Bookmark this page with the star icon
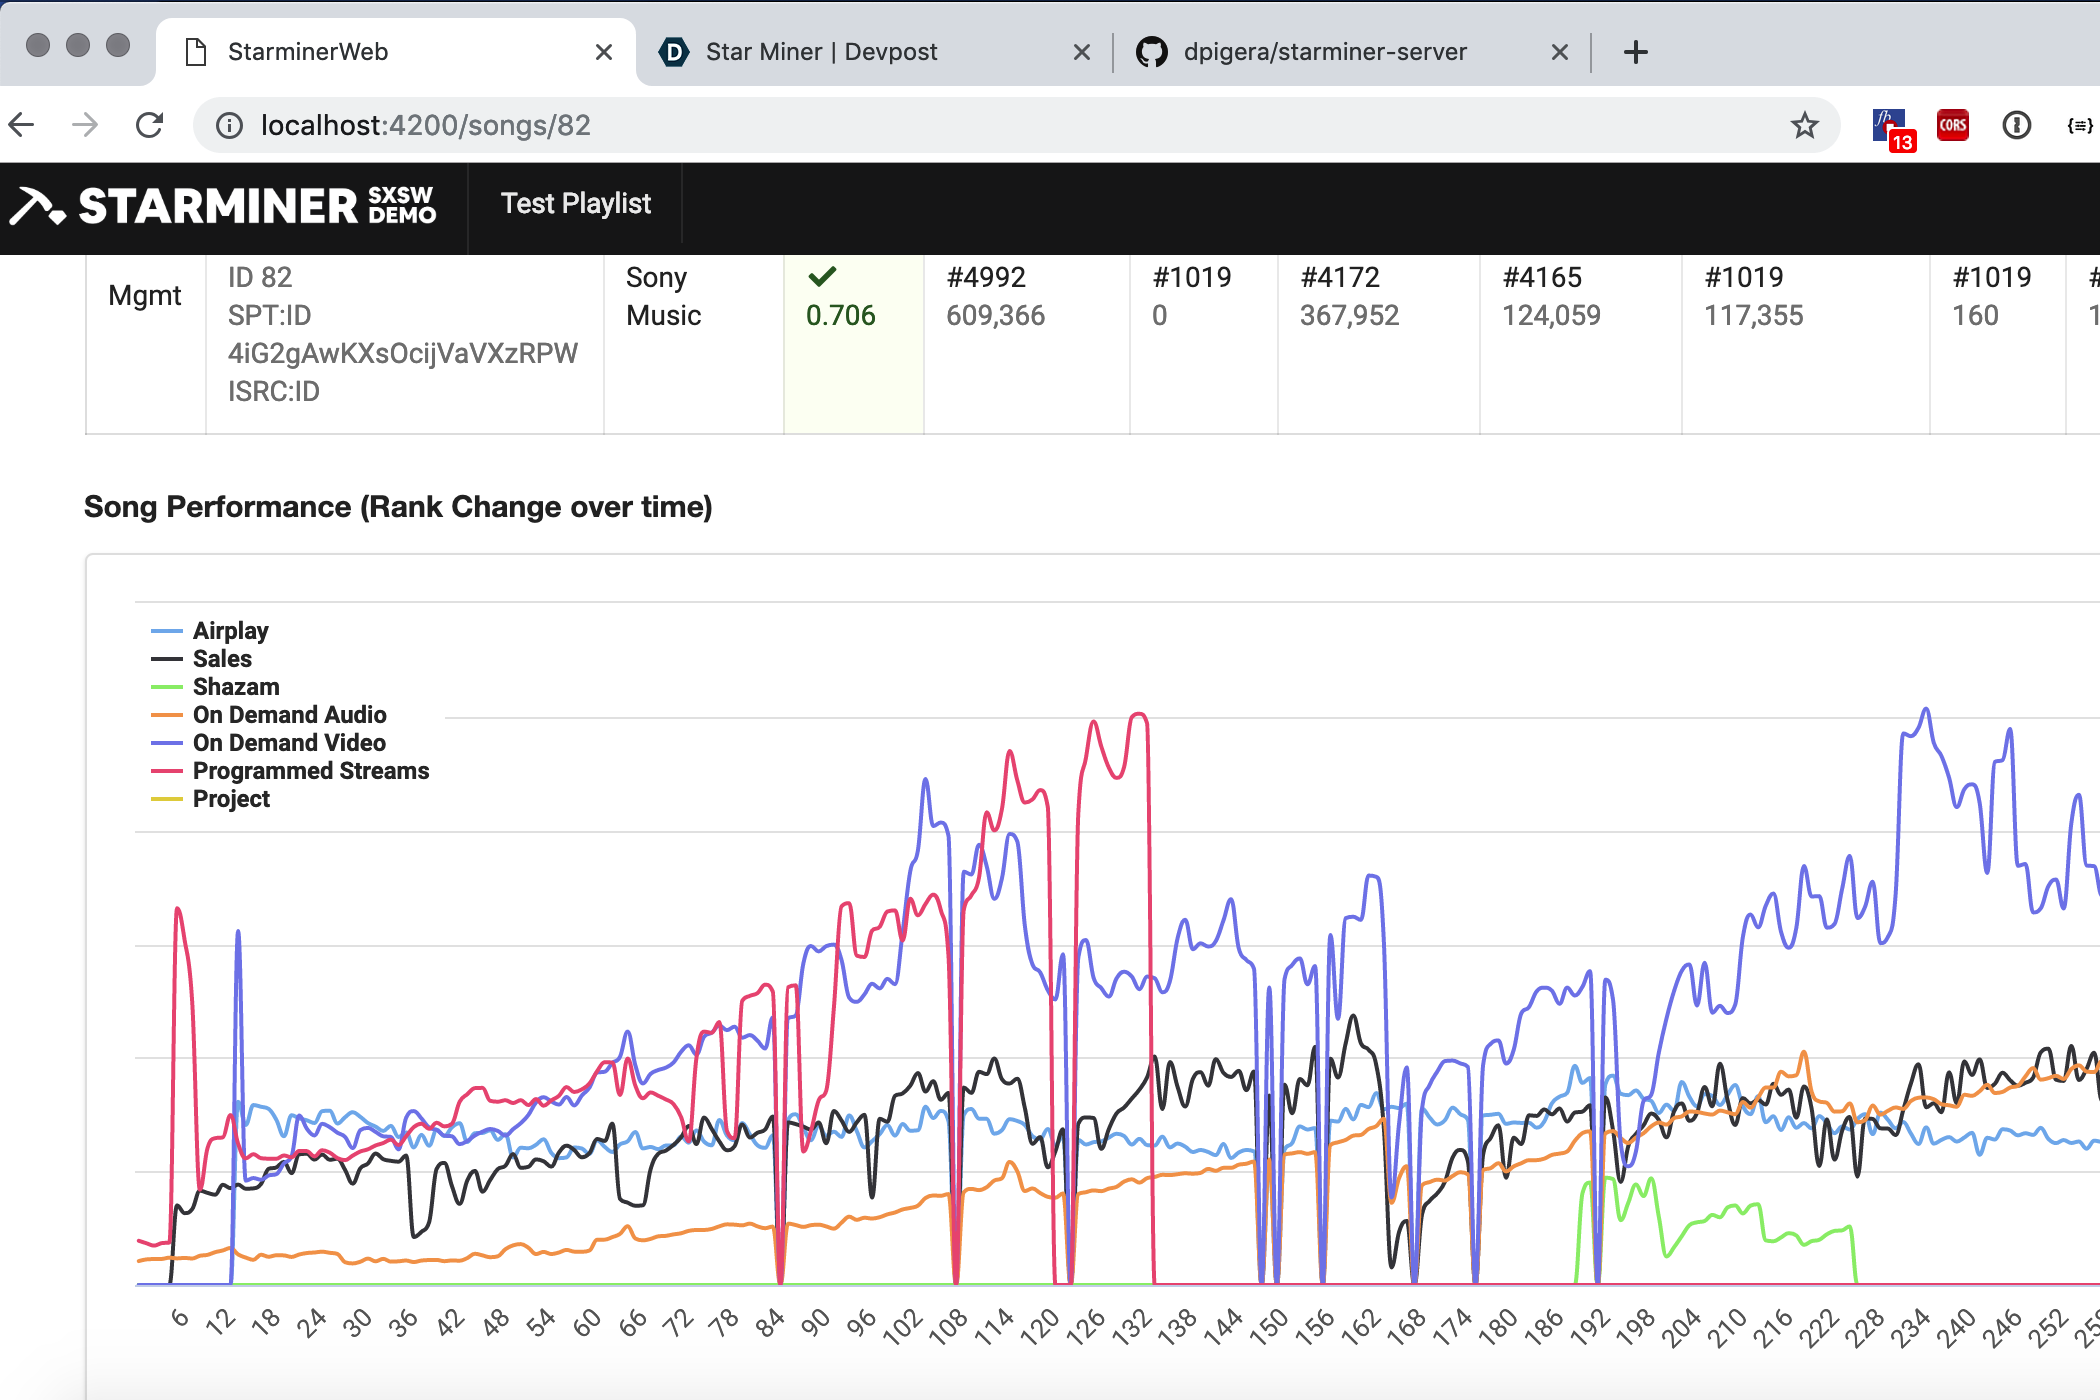The image size is (2100, 1400). pyautogui.click(x=1804, y=125)
